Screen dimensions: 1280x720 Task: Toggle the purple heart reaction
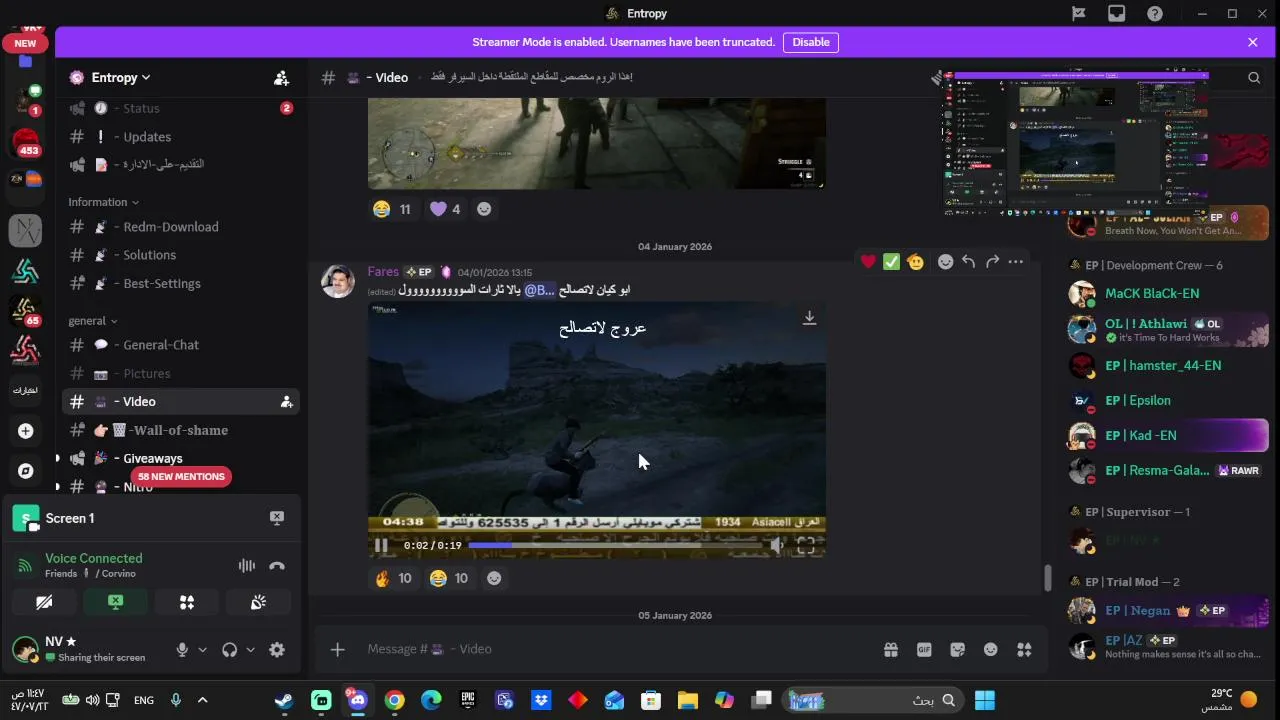446,209
